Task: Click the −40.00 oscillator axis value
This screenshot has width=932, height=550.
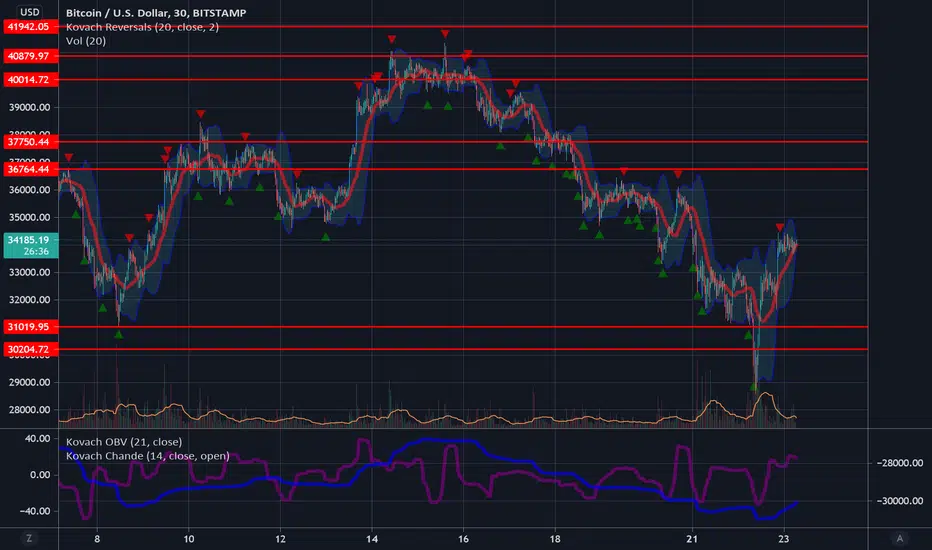Action: 34,511
